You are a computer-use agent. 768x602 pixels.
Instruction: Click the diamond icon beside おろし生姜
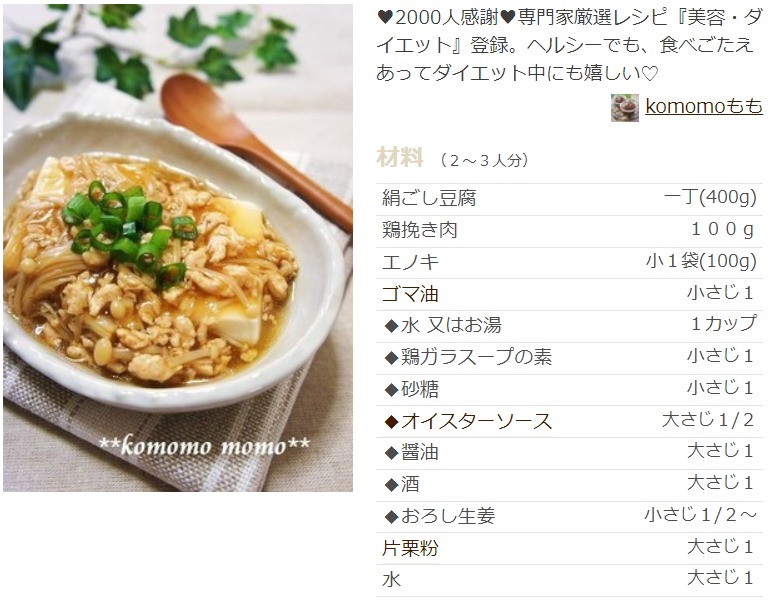point(391,516)
